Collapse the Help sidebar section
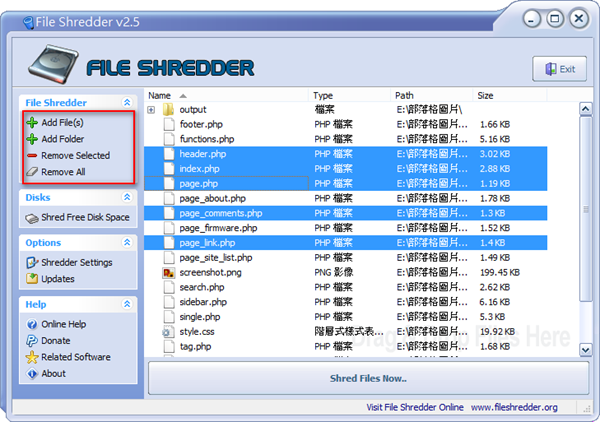 point(127,304)
